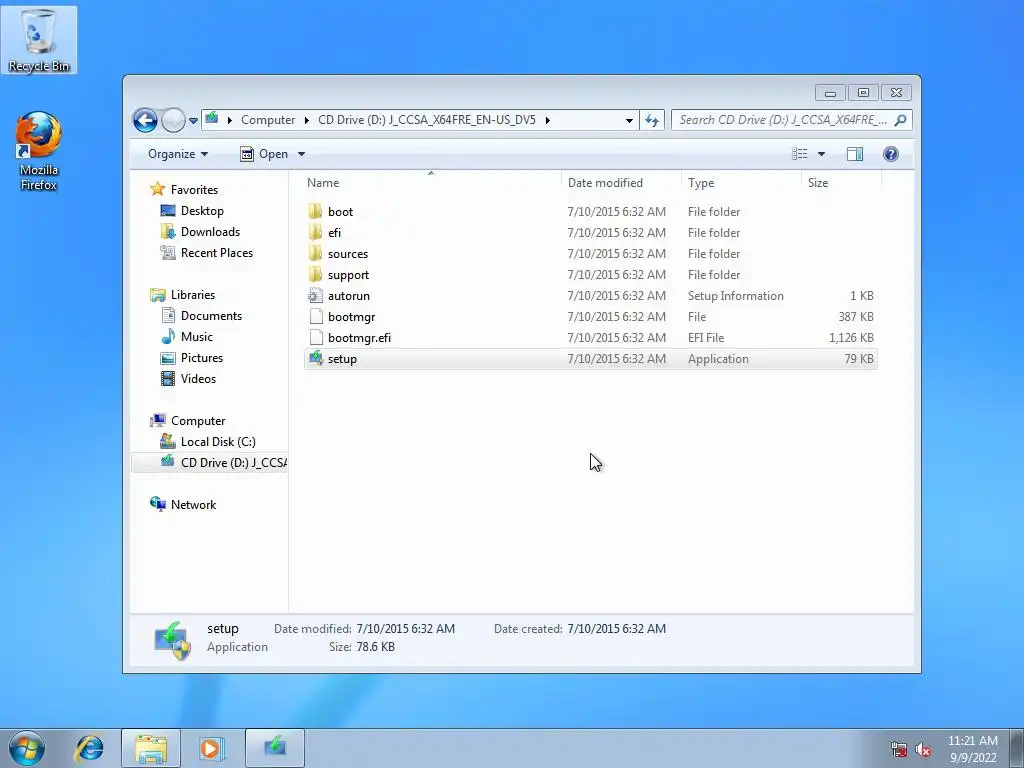The height and width of the screenshot is (768, 1024).
Task: Click the refresh button beside address bar
Action: point(652,120)
